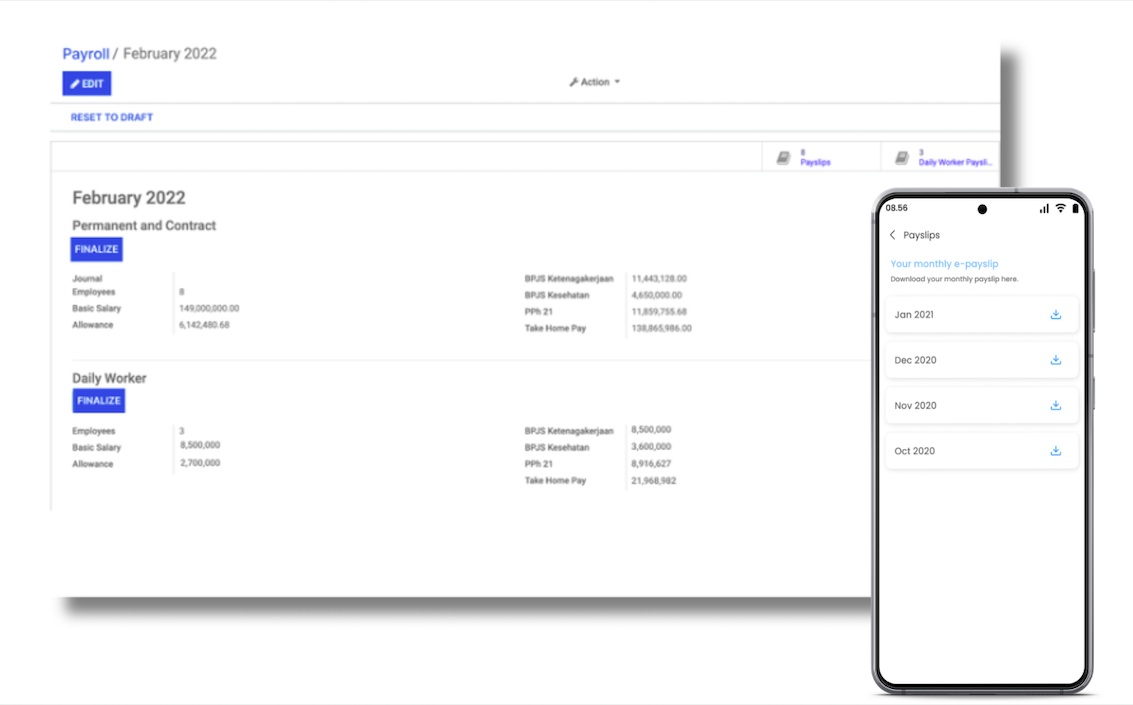Click the Payroll breadcrumb link
The width and height of the screenshot is (1133, 705).
pos(85,53)
